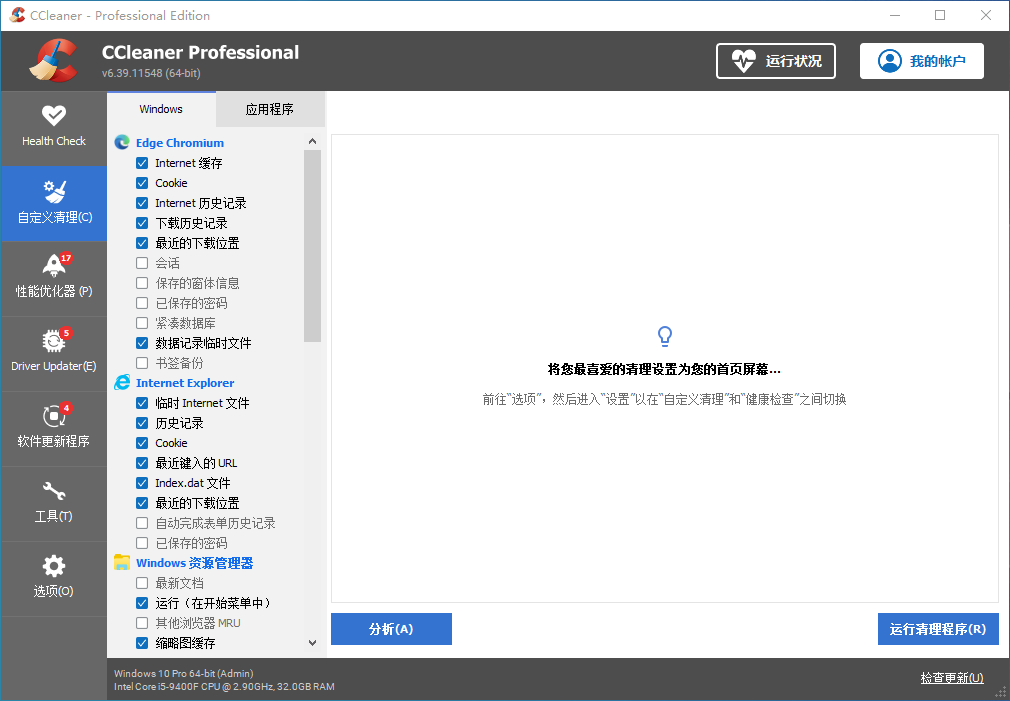Click the 检查更新(U) link
Screen dimensions: 1010x701
pyautogui.click(x=951, y=678)
